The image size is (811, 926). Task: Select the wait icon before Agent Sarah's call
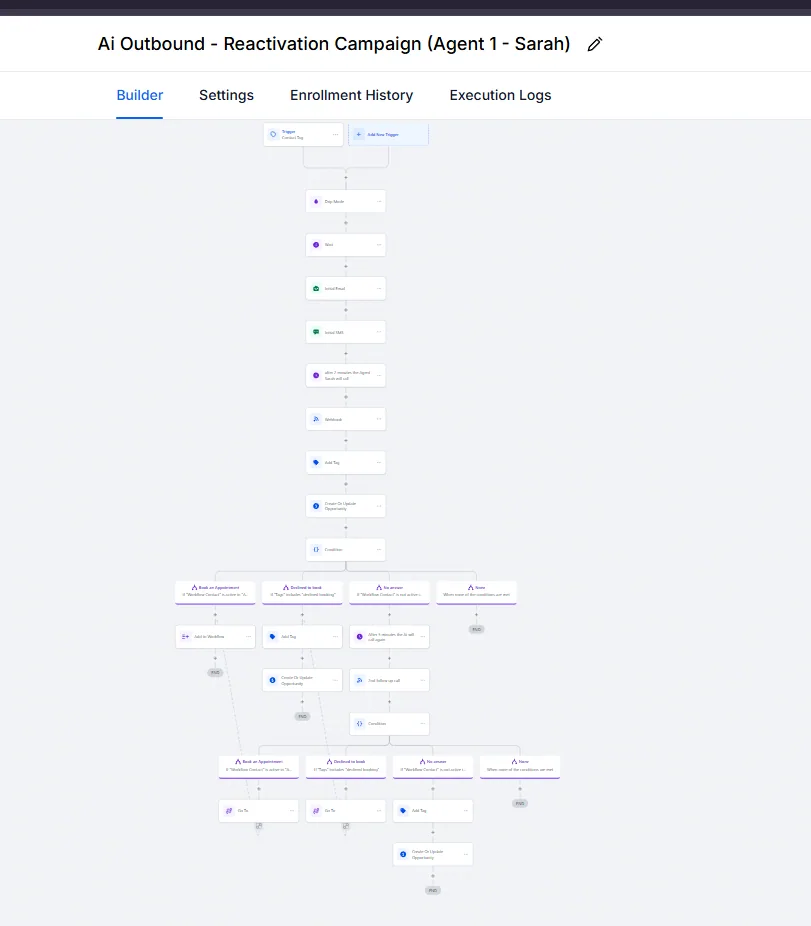click(316, 376)
